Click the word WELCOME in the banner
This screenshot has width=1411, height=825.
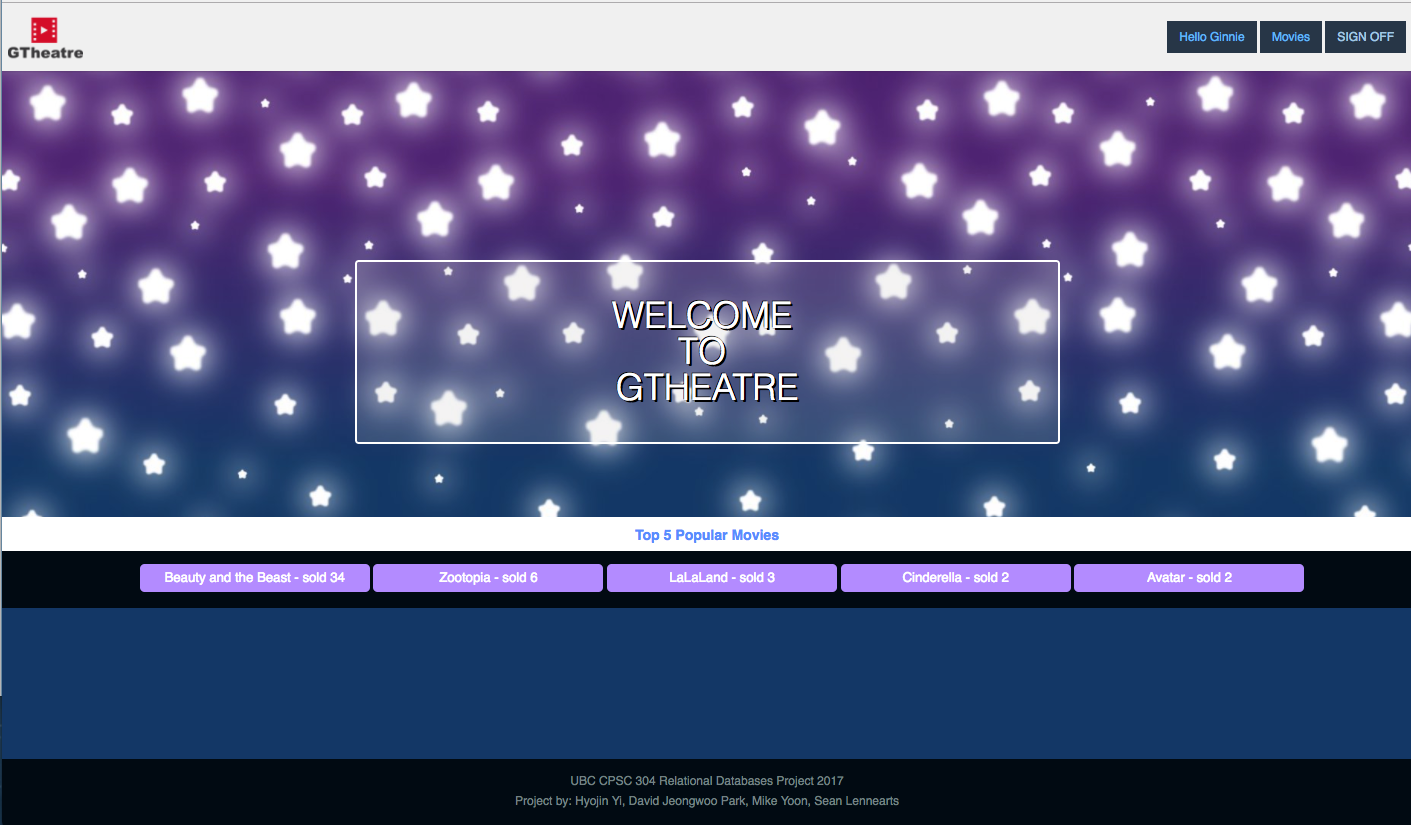pos(702,316)
